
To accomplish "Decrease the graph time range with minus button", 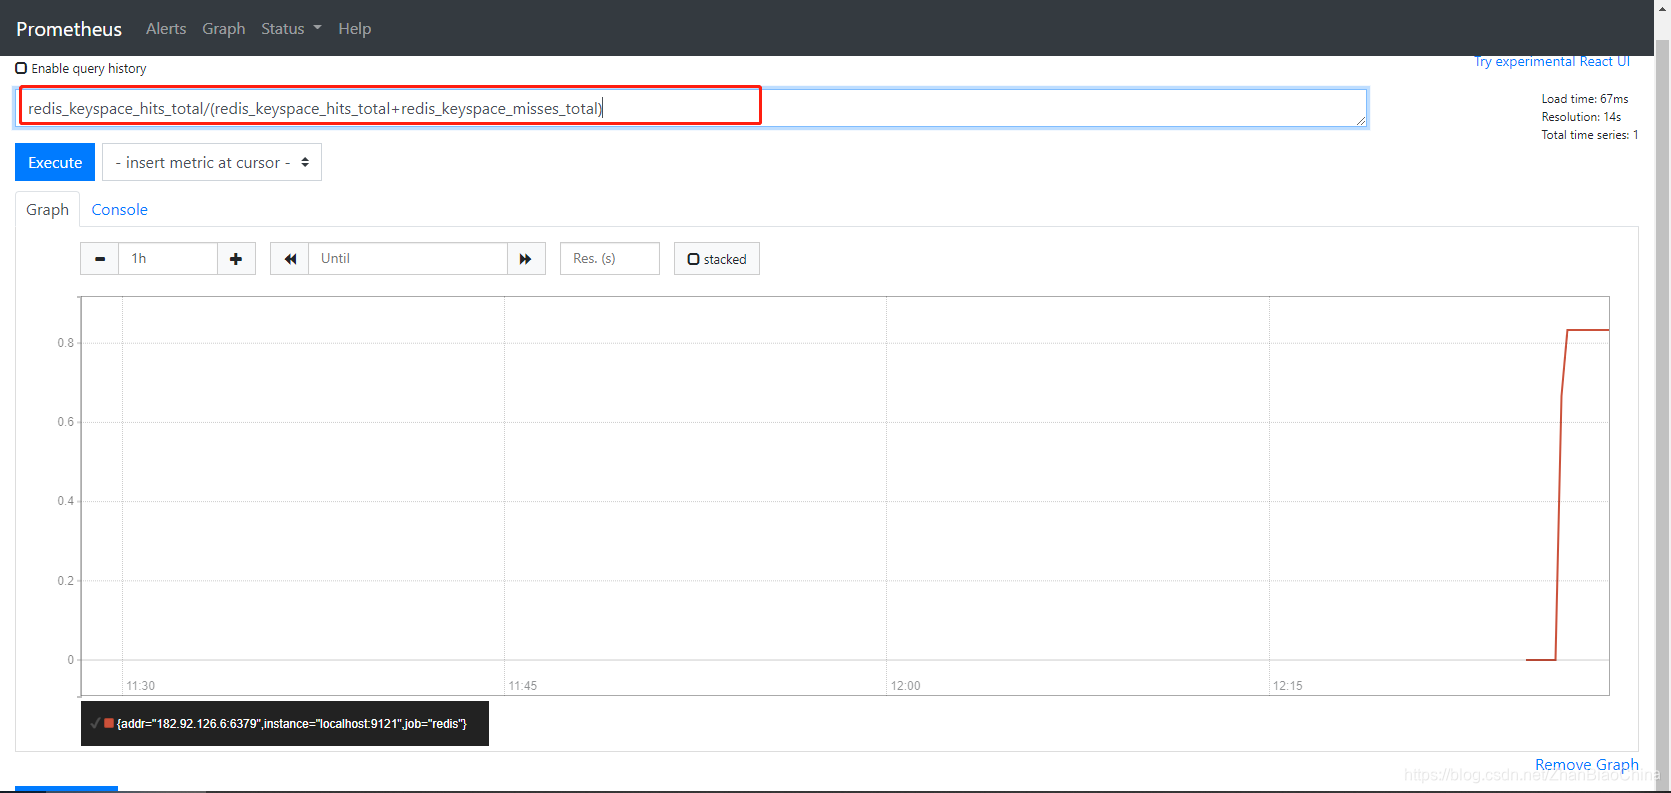I will [x=100, y=259].
